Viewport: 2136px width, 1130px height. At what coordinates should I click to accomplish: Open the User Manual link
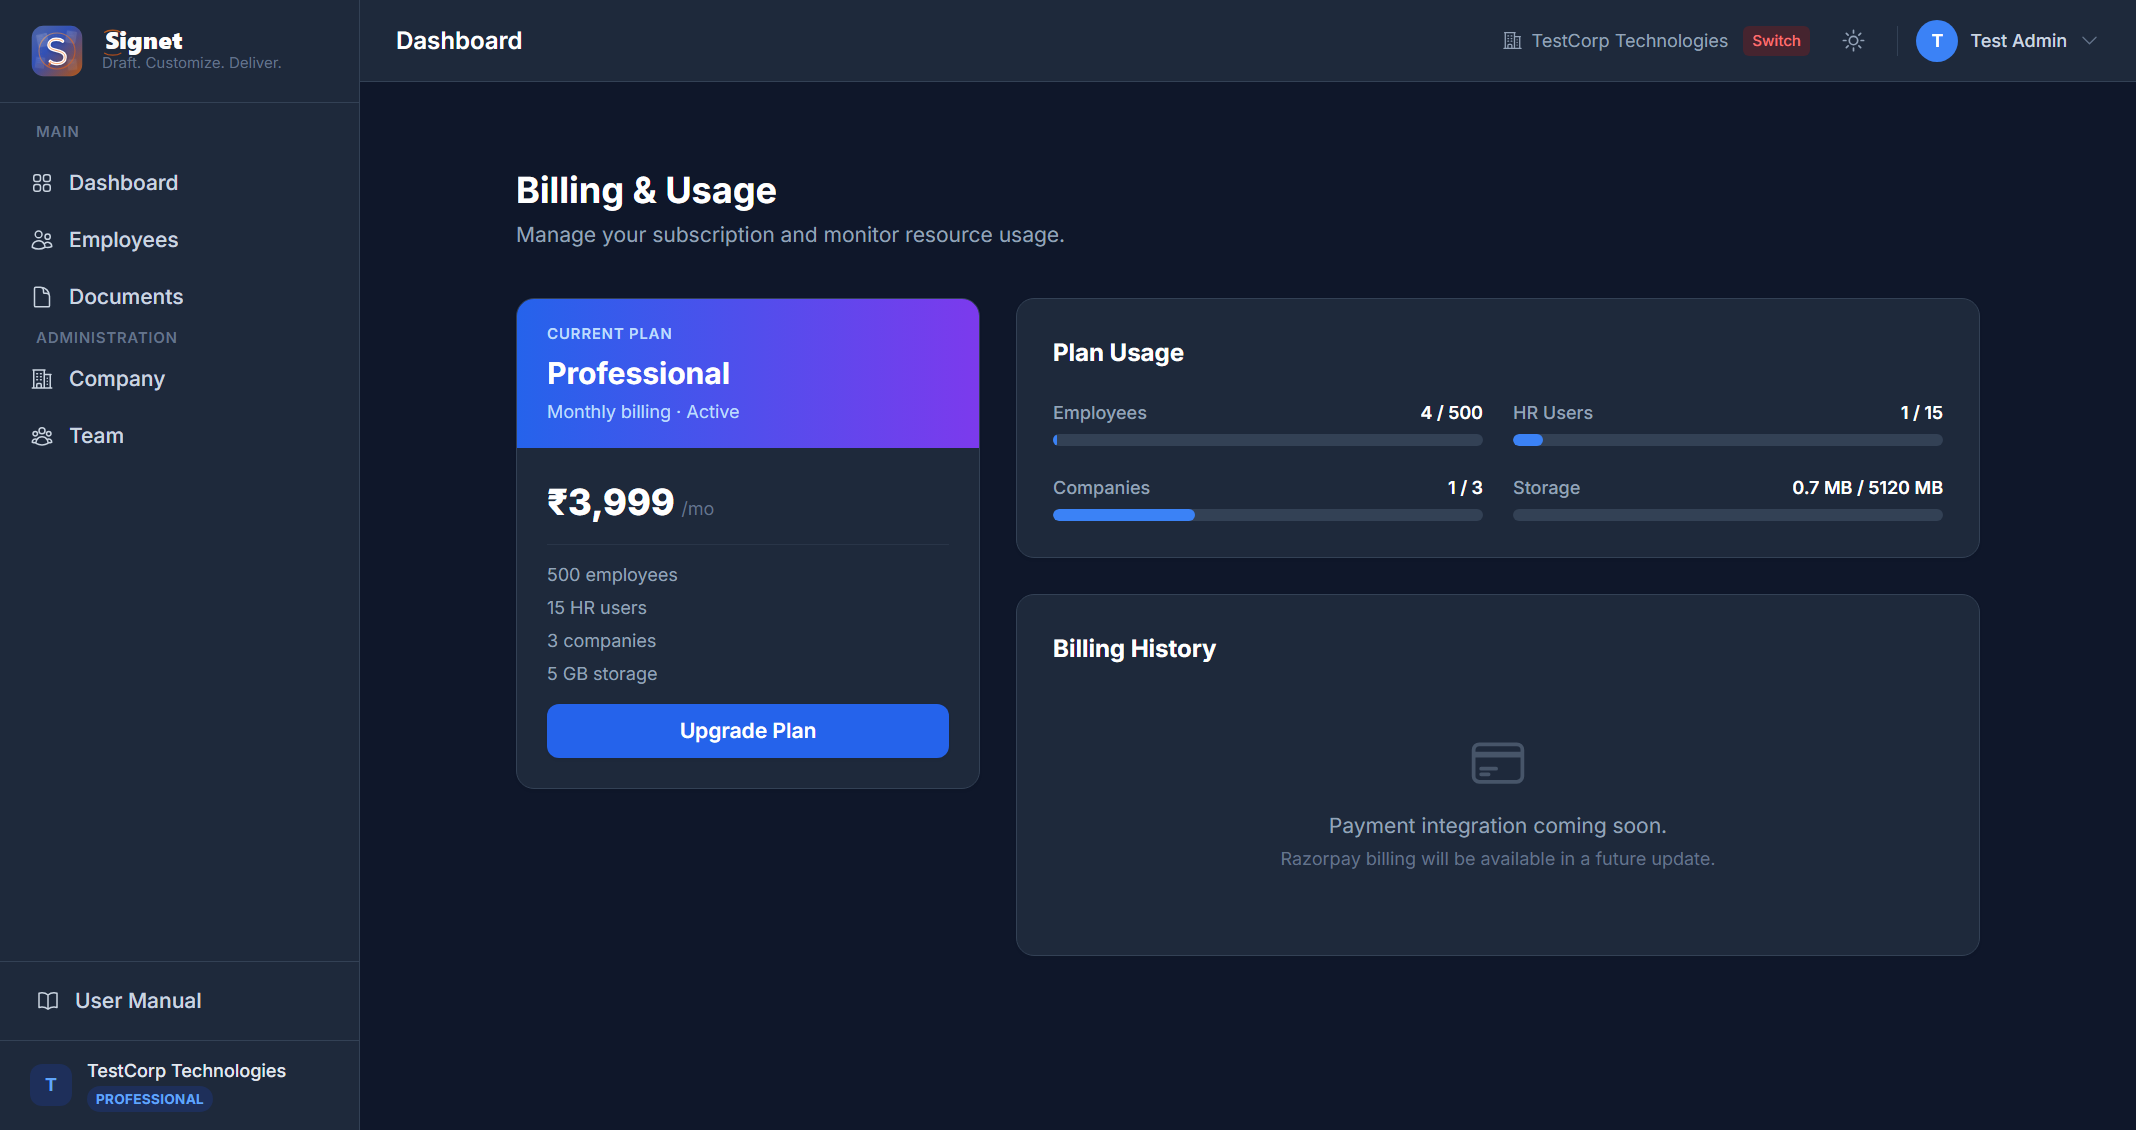click(138, 1001)
